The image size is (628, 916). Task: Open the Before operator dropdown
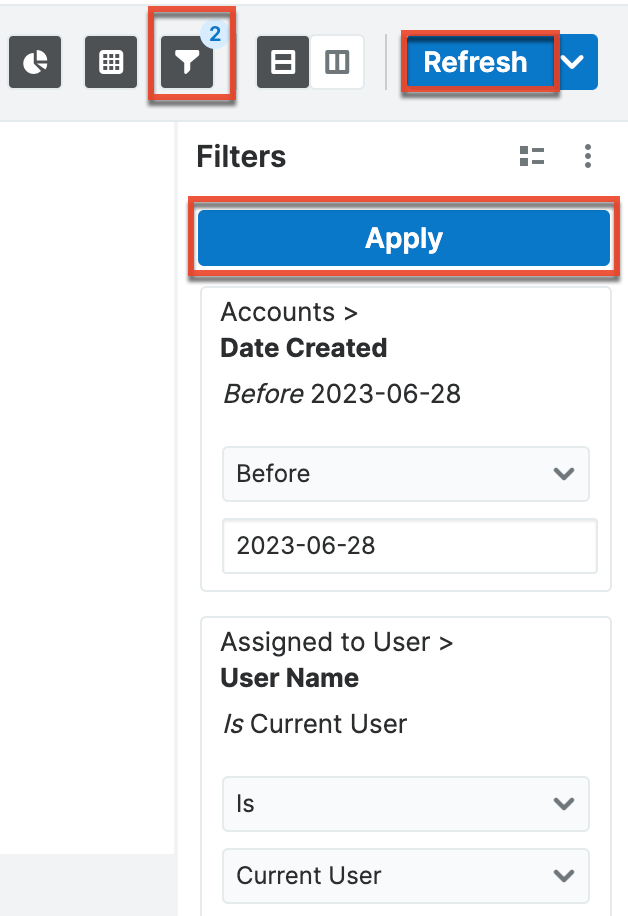405,474
